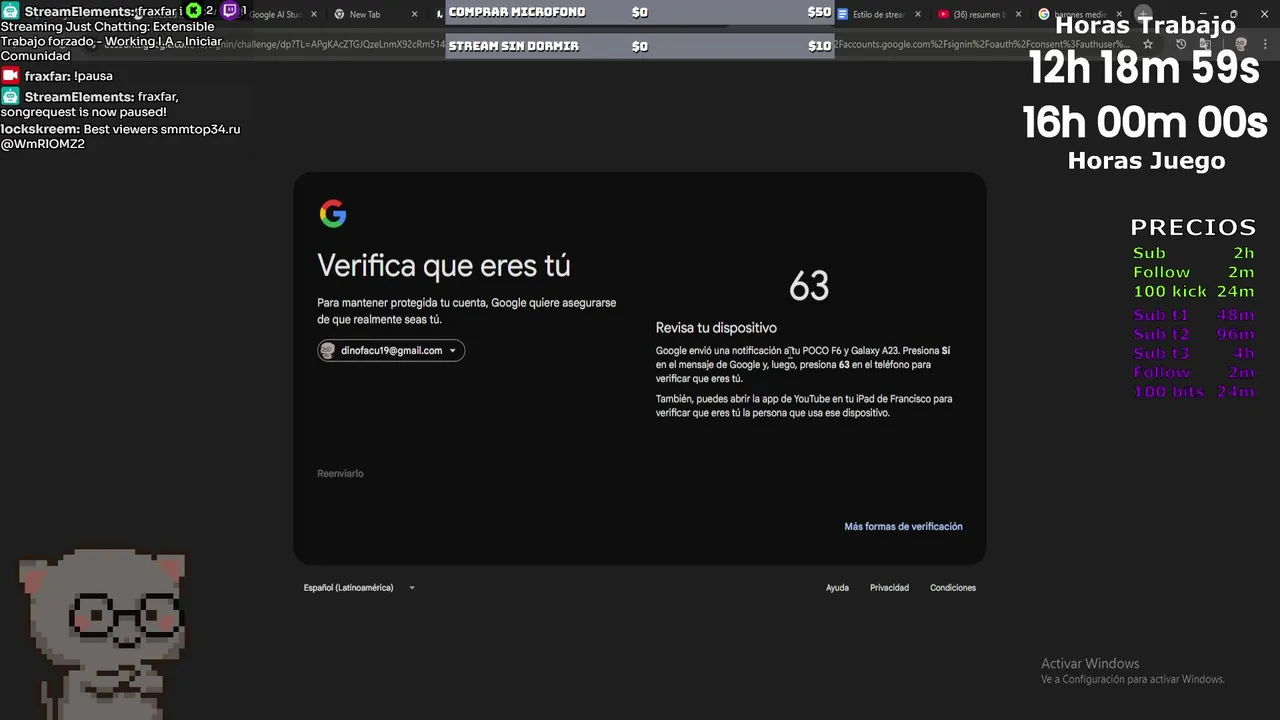1280x720 pixels.
Task: Click the 'Revisa tu dispositivo' heading
Action: tap(716, 328)
